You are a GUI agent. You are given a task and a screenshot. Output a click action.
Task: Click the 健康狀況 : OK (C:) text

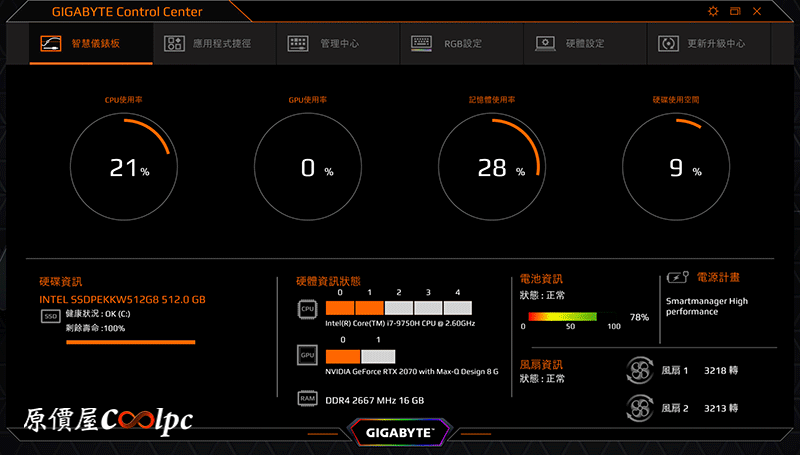[97, 314]
